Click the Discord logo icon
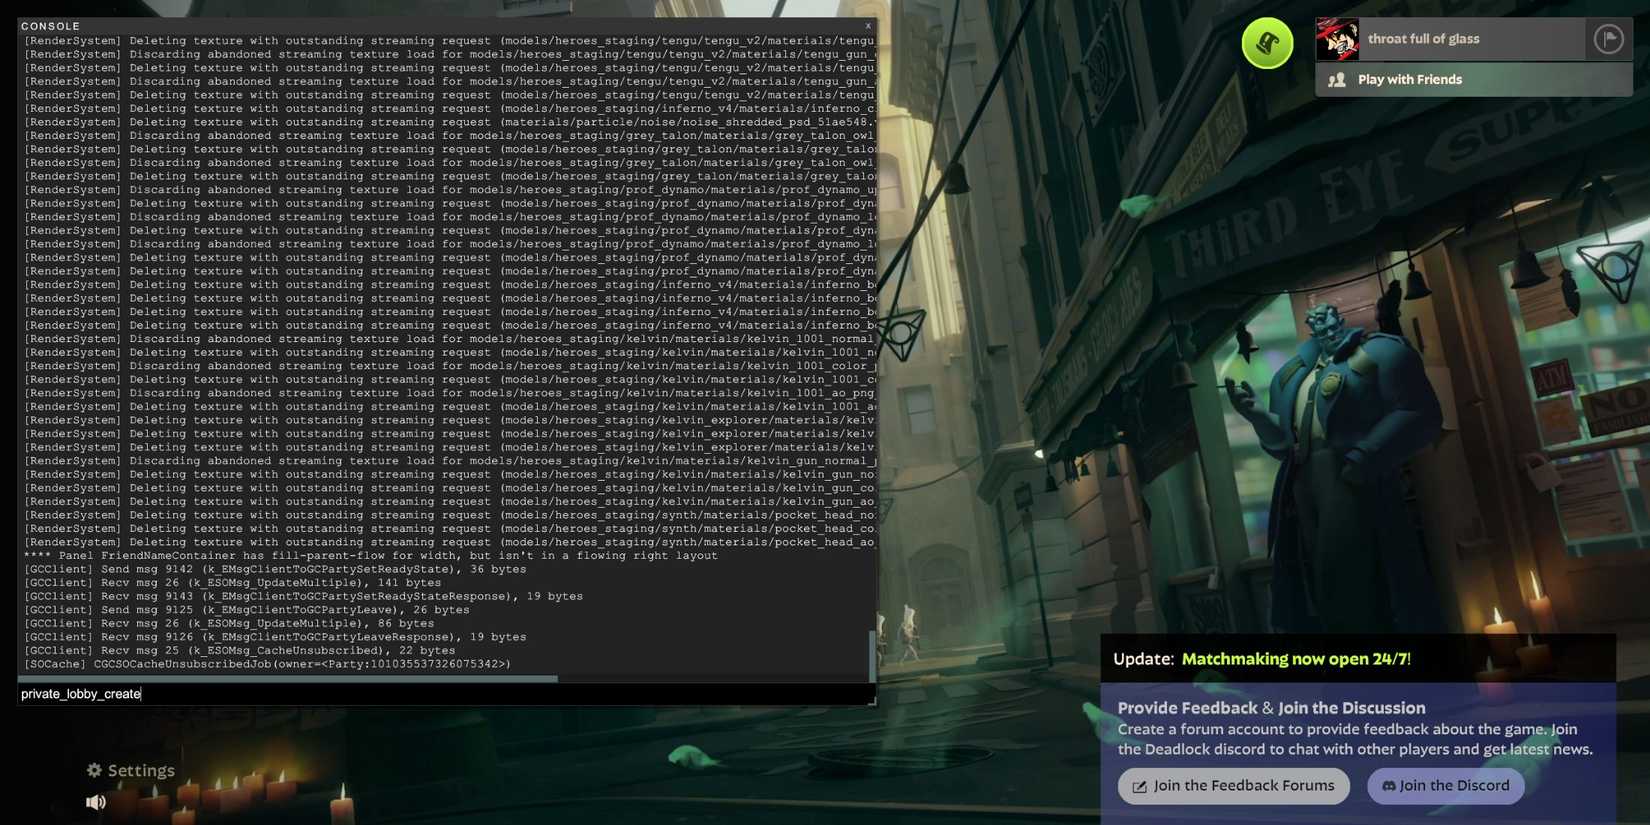 tap(1388, 786)
